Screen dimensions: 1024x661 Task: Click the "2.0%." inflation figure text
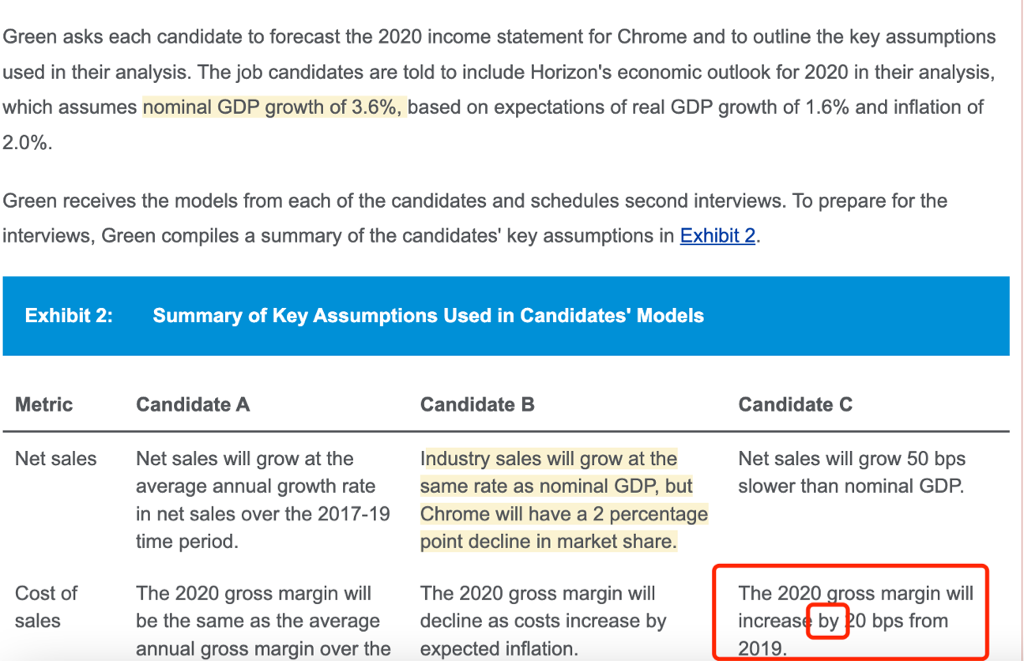point(27,143)
